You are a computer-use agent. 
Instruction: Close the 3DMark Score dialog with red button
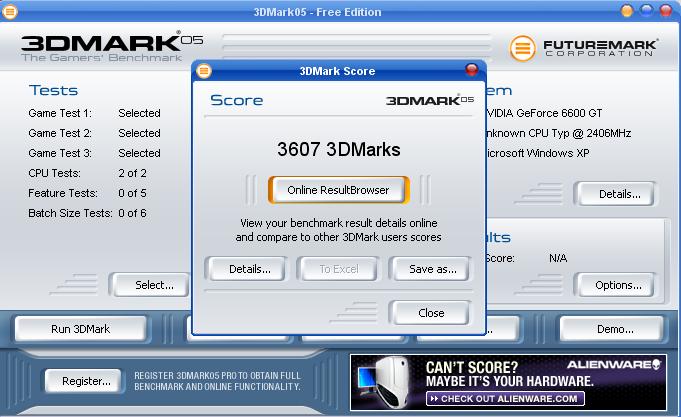[472, 70]
